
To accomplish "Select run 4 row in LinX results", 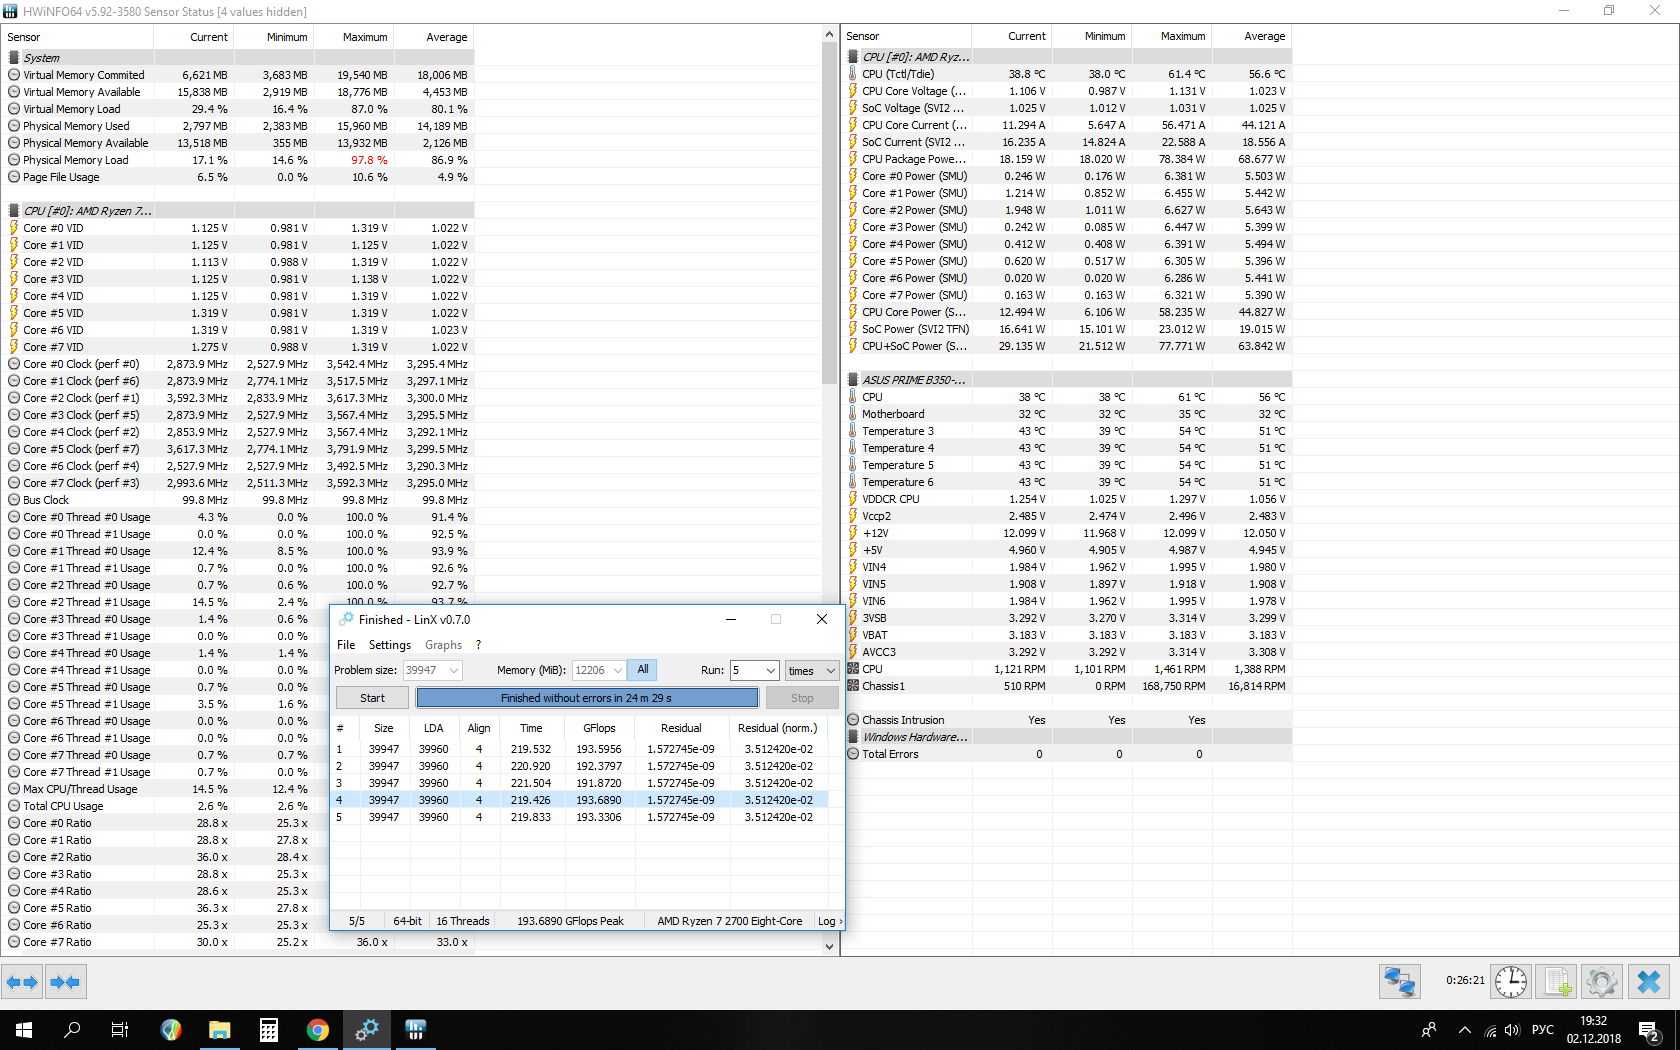I will click(579, 800).
